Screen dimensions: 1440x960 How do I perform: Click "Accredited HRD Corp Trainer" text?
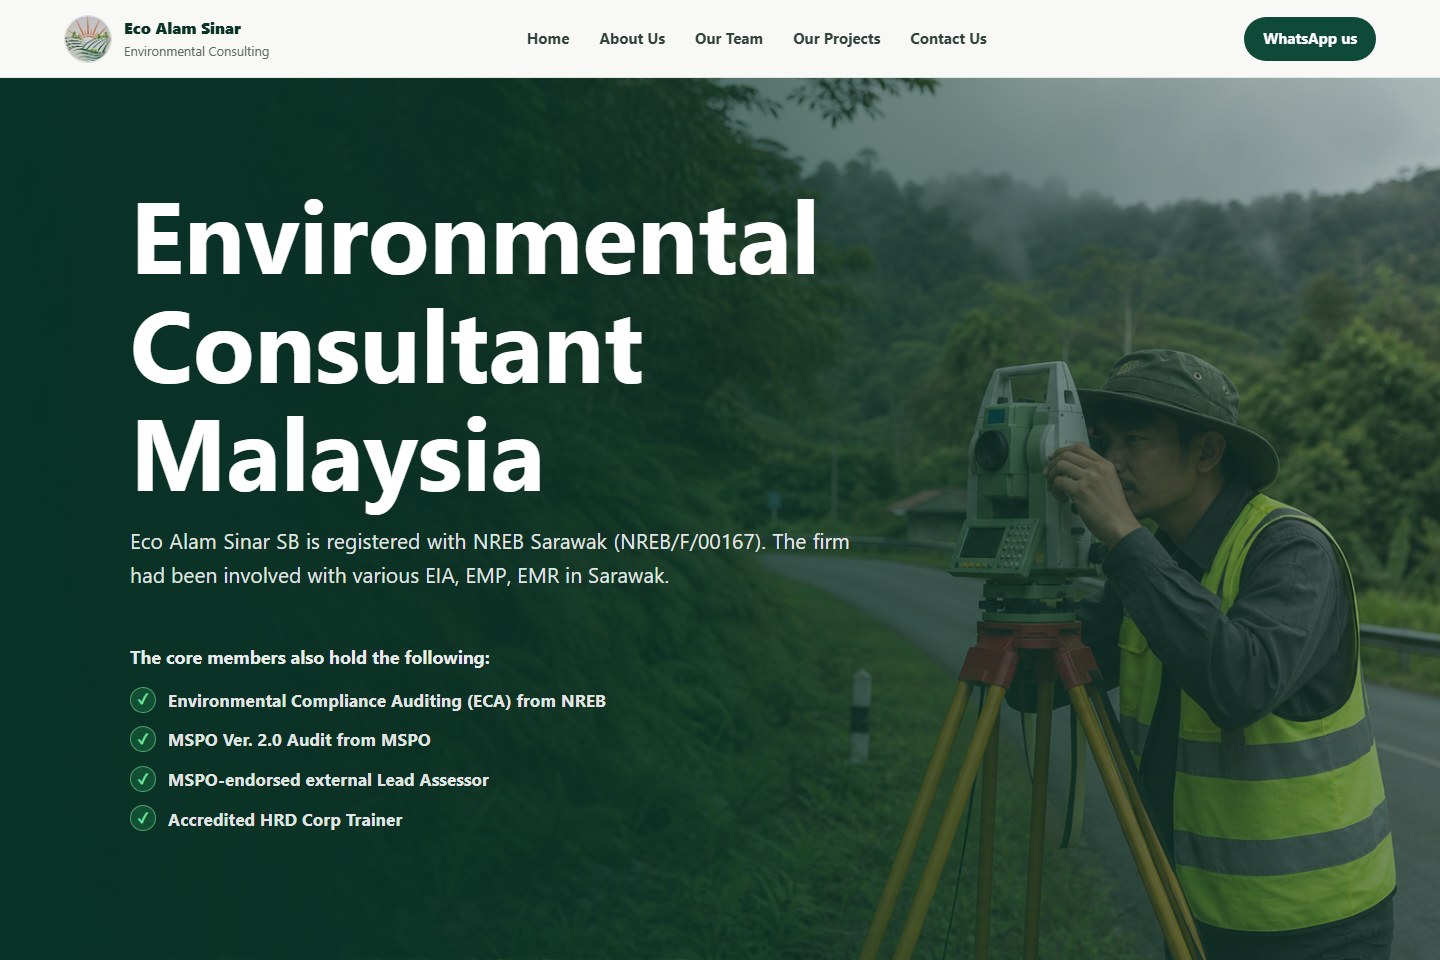(285, 820)
